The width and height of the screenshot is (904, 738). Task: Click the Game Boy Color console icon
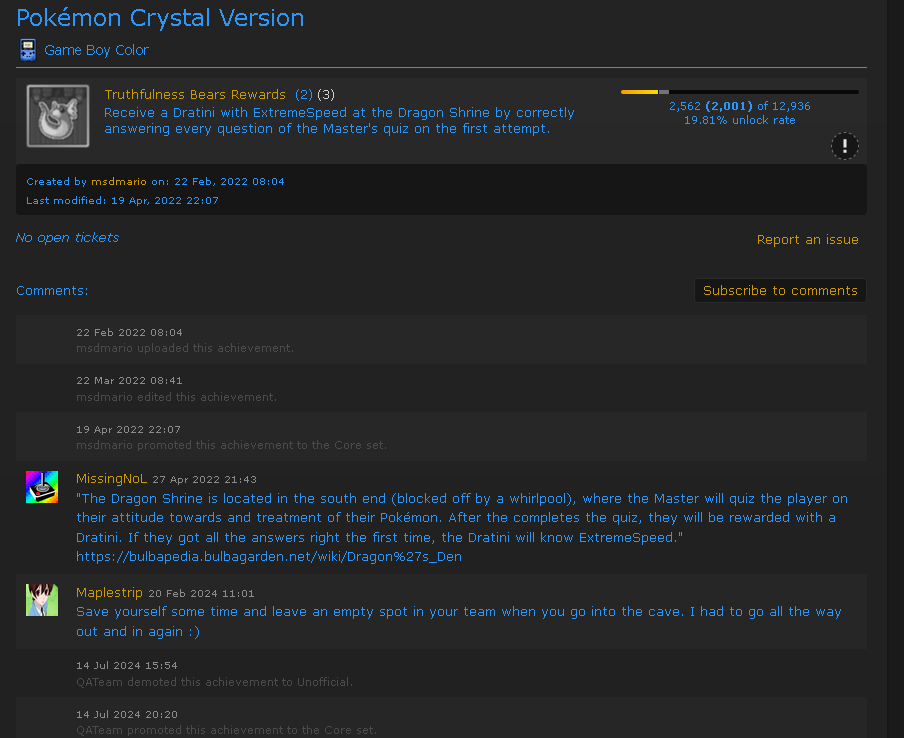(28, 50)
